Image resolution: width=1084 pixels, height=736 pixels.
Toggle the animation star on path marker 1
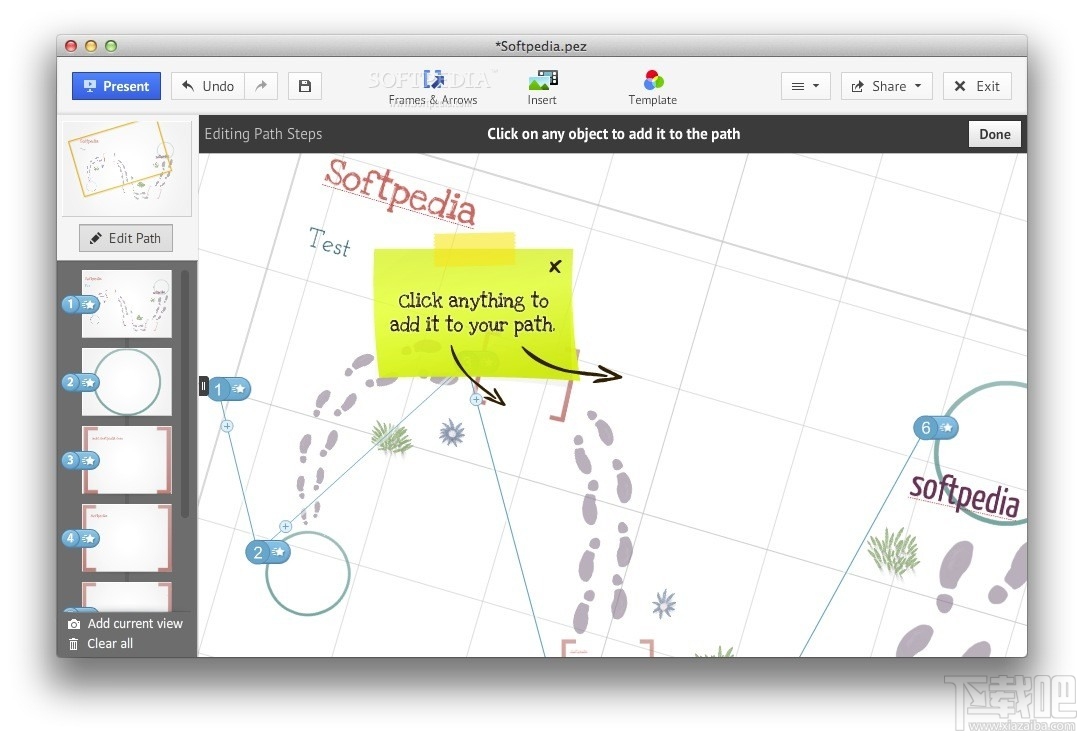[237, 389]
